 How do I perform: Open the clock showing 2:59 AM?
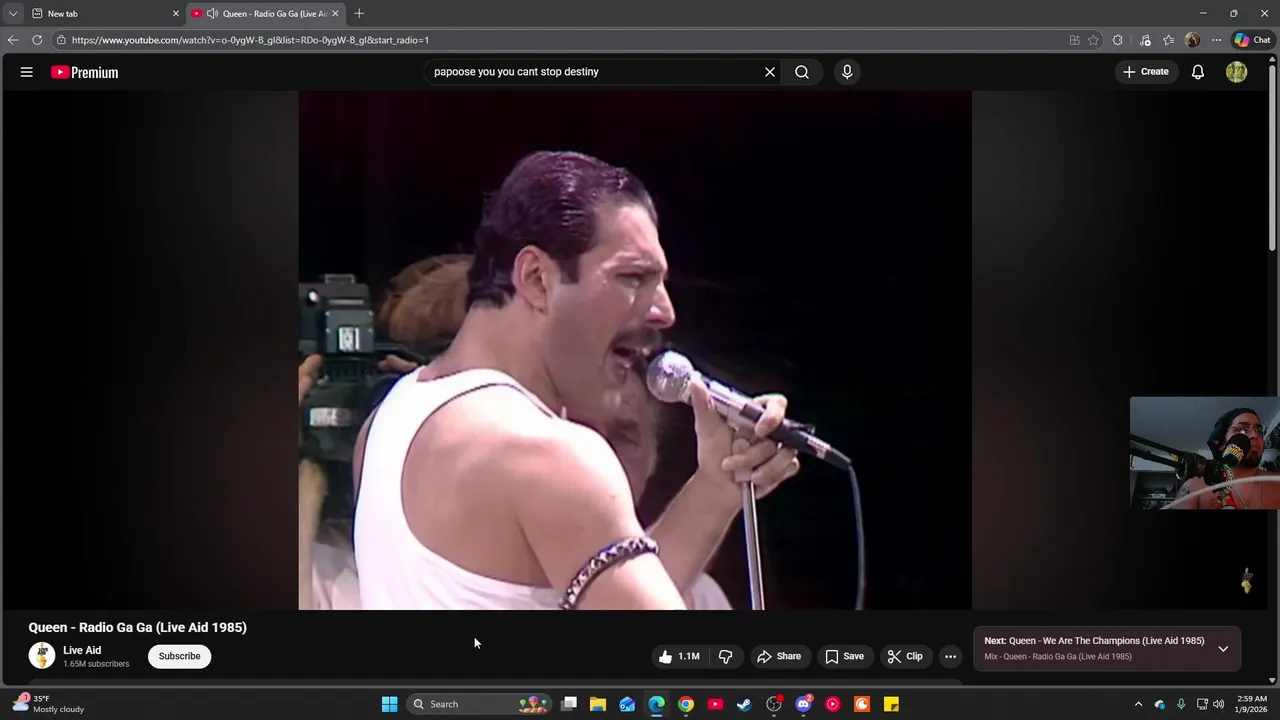[1252, 704]
